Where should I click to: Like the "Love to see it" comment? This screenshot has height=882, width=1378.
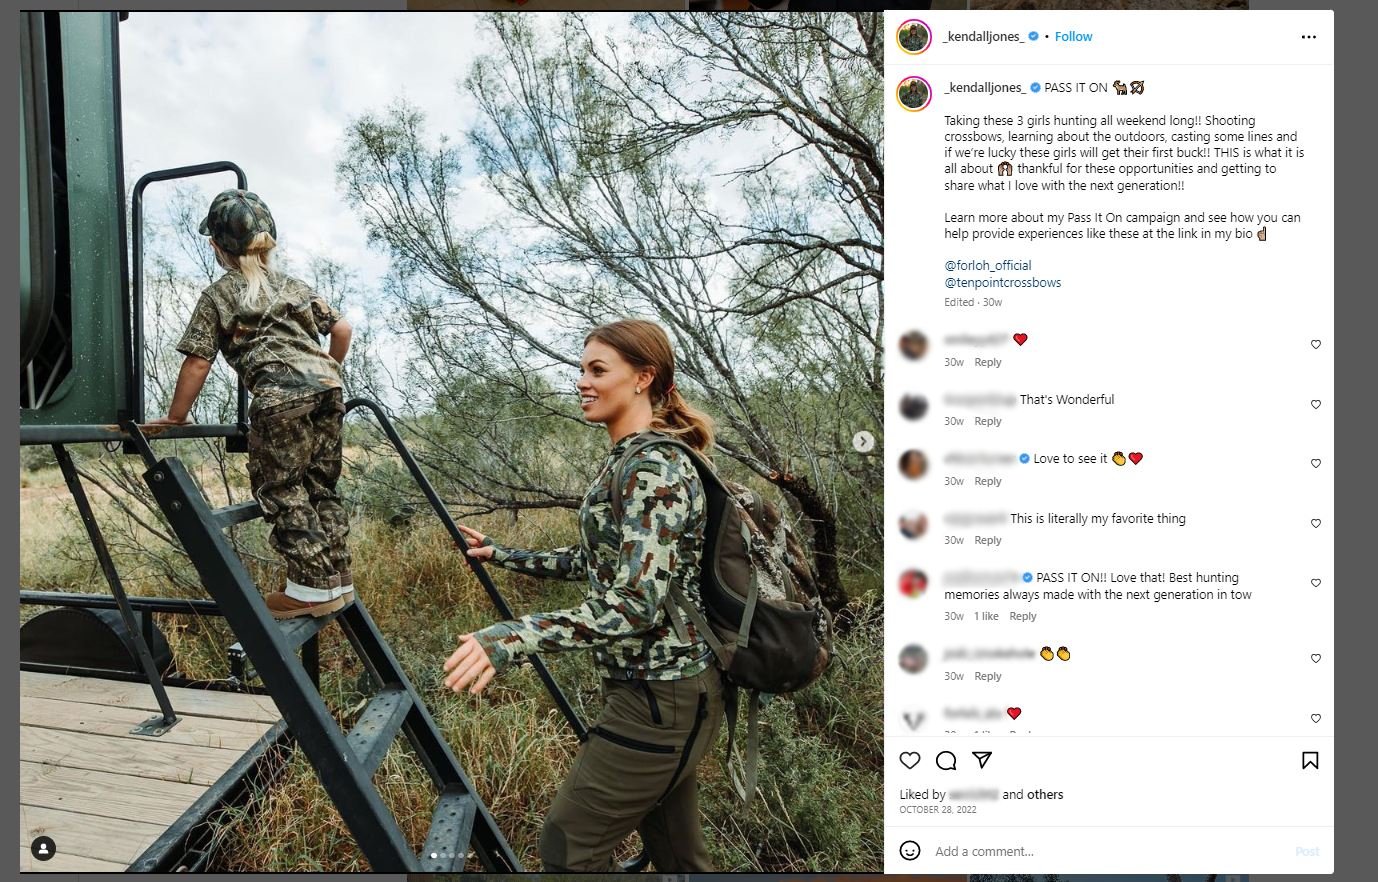point(1316,464)
